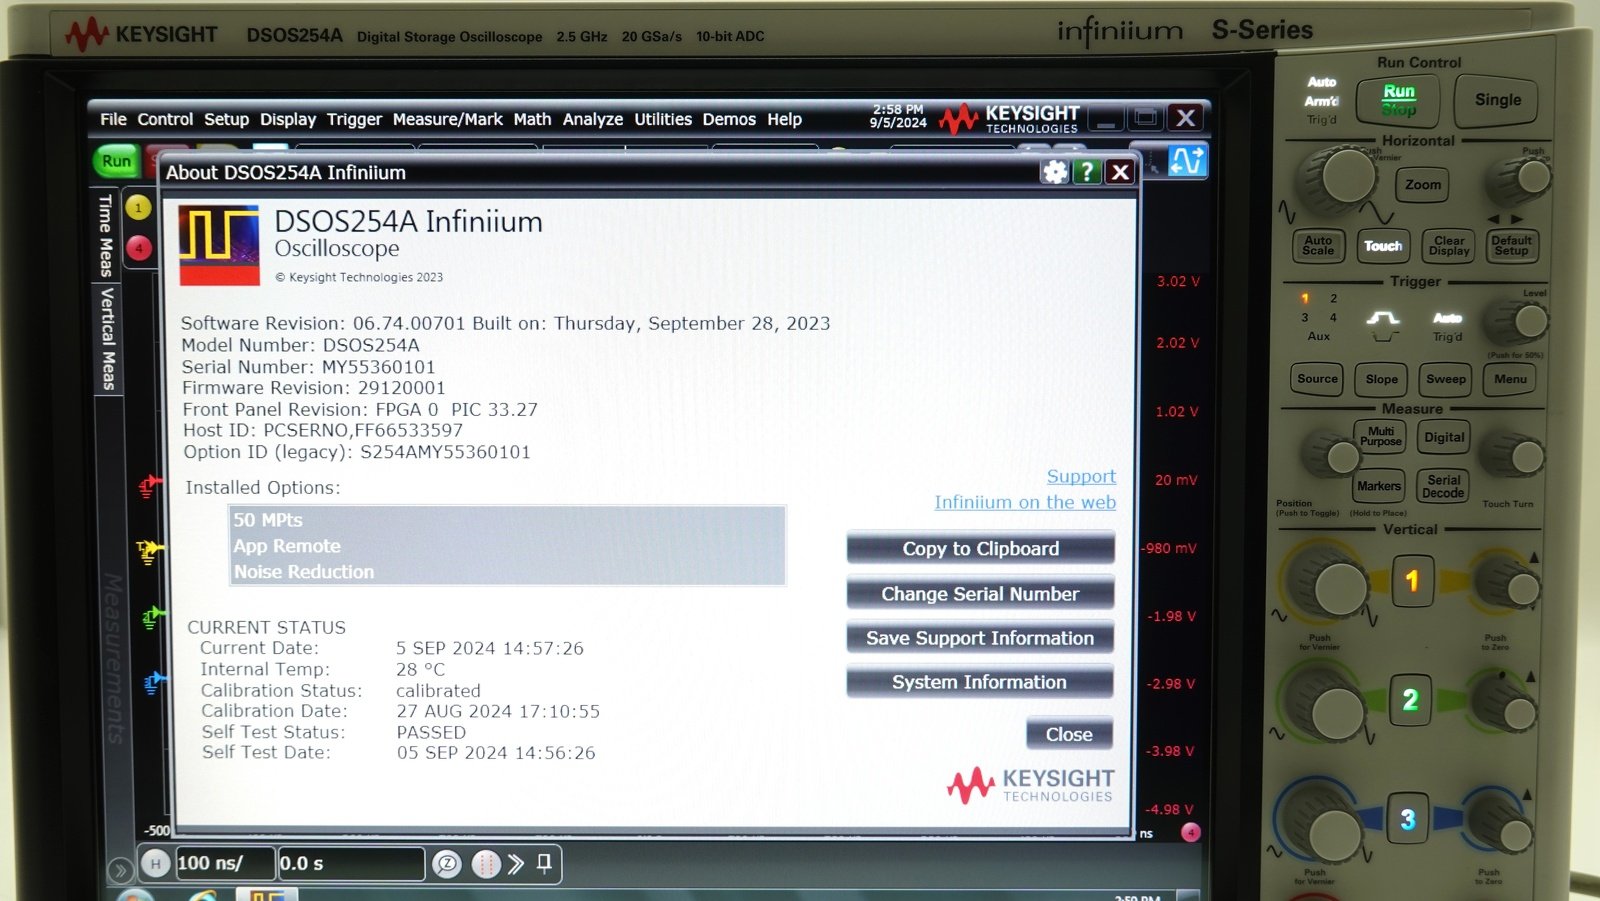1600x901 pixels.
Task: Click the round dotted-lines icon beside zoom
Action: [485, 863]
